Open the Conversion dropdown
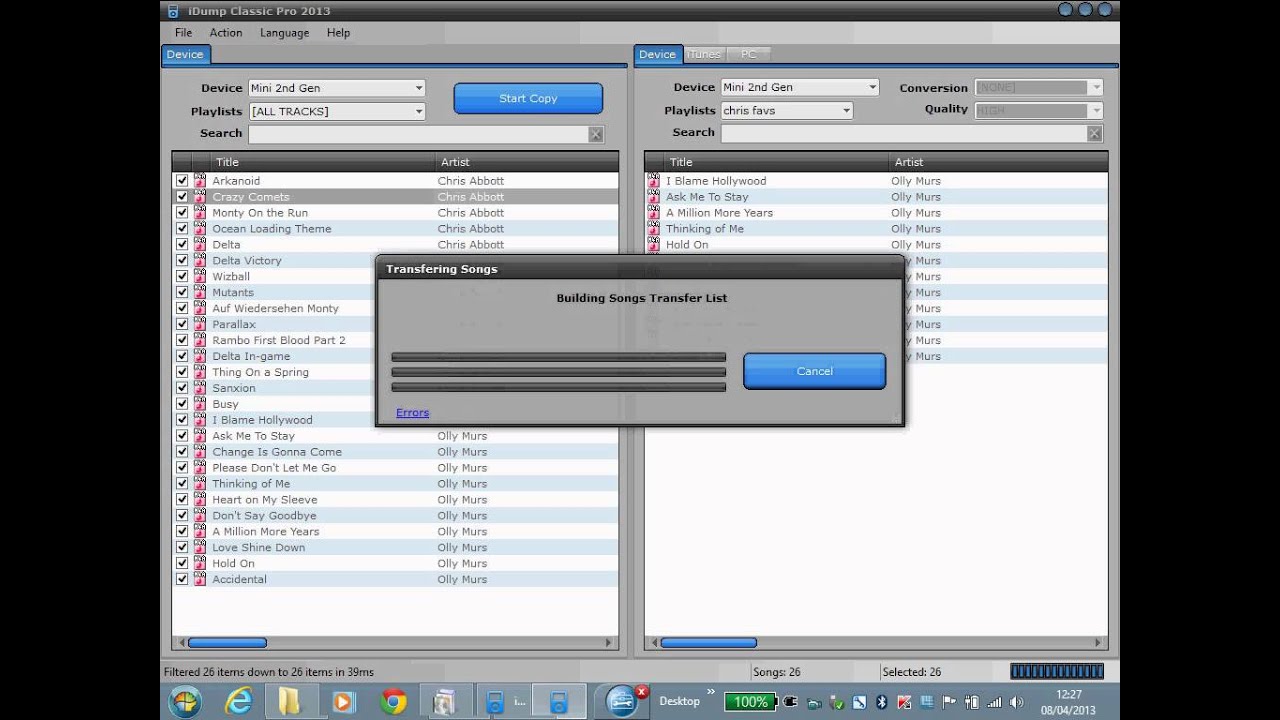1280x720 pixels. click(1039, 87)
